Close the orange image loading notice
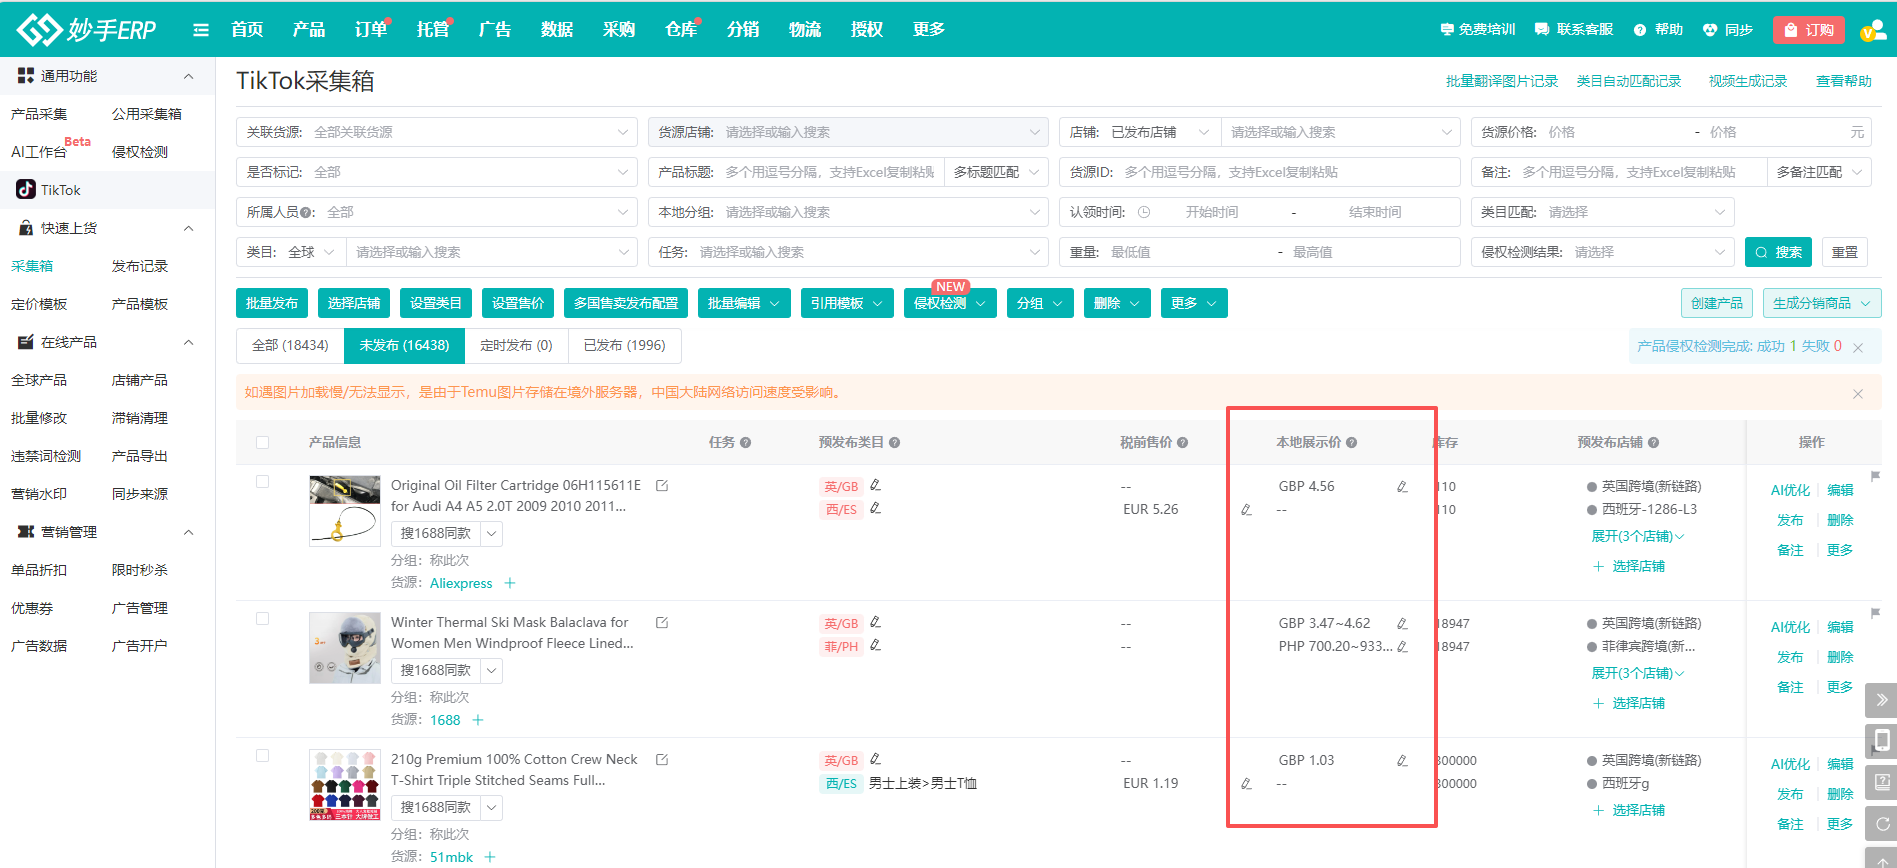This screenshot has height=868, width=1897. tap(1857, 394)
